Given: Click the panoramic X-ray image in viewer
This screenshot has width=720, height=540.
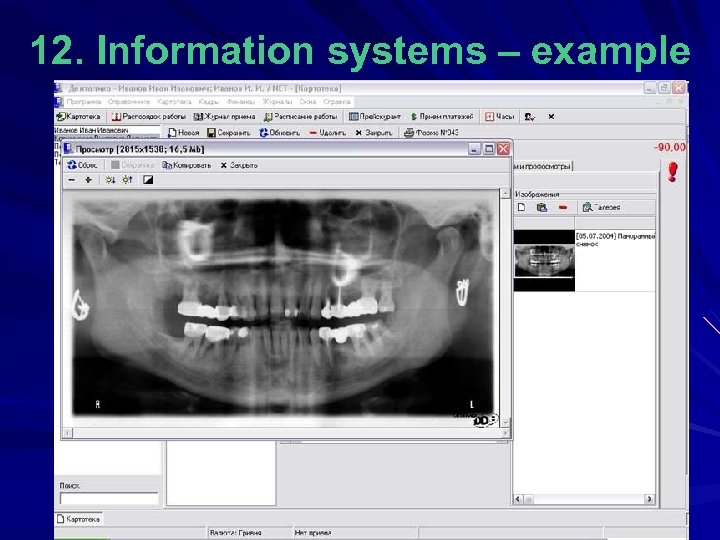Looking at the screenshot, I should click(x=282, y=307).
